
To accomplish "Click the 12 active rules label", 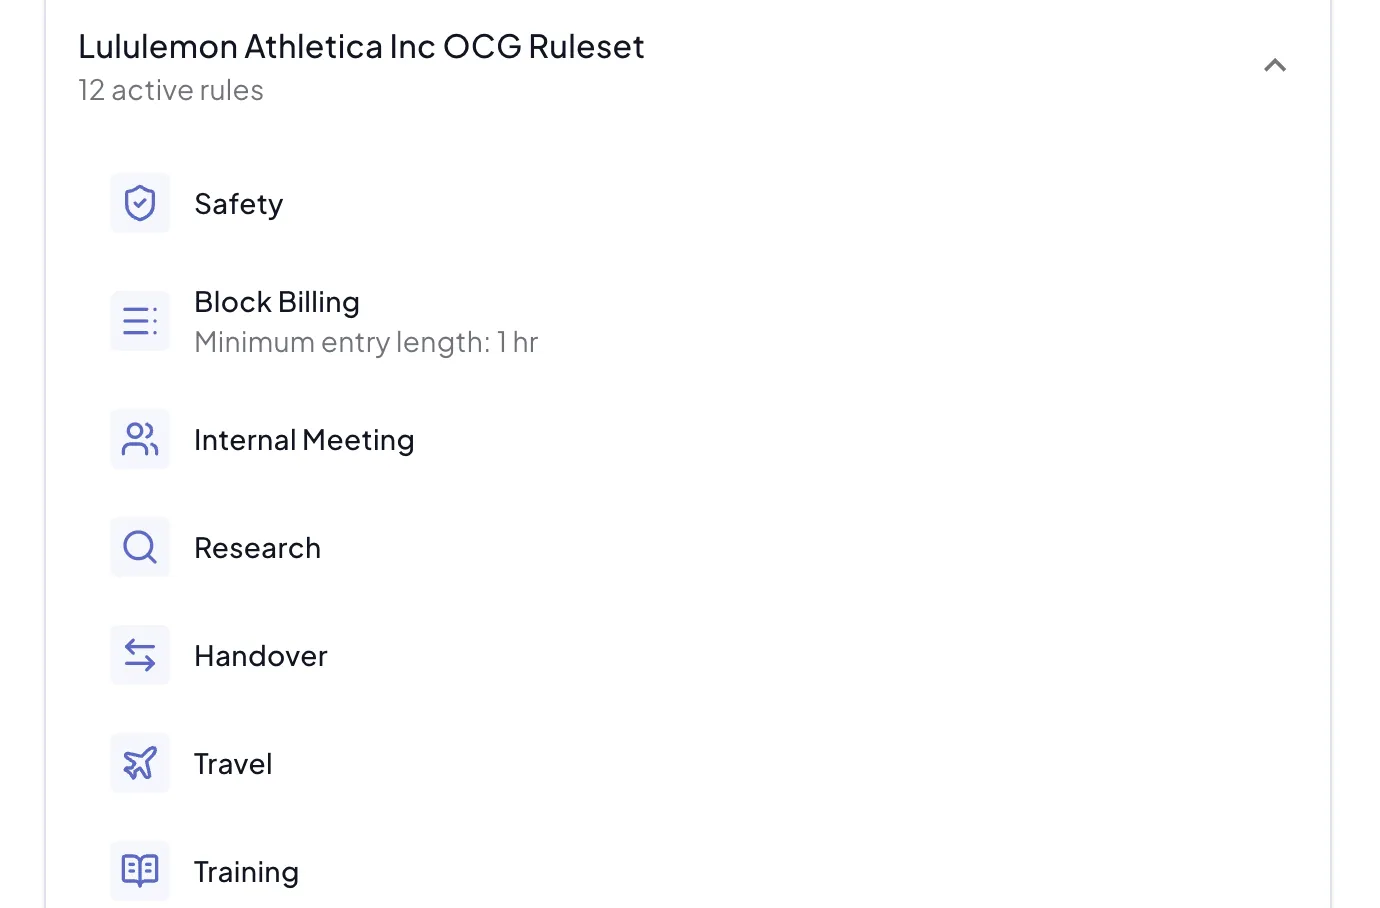I will [171, 89].
